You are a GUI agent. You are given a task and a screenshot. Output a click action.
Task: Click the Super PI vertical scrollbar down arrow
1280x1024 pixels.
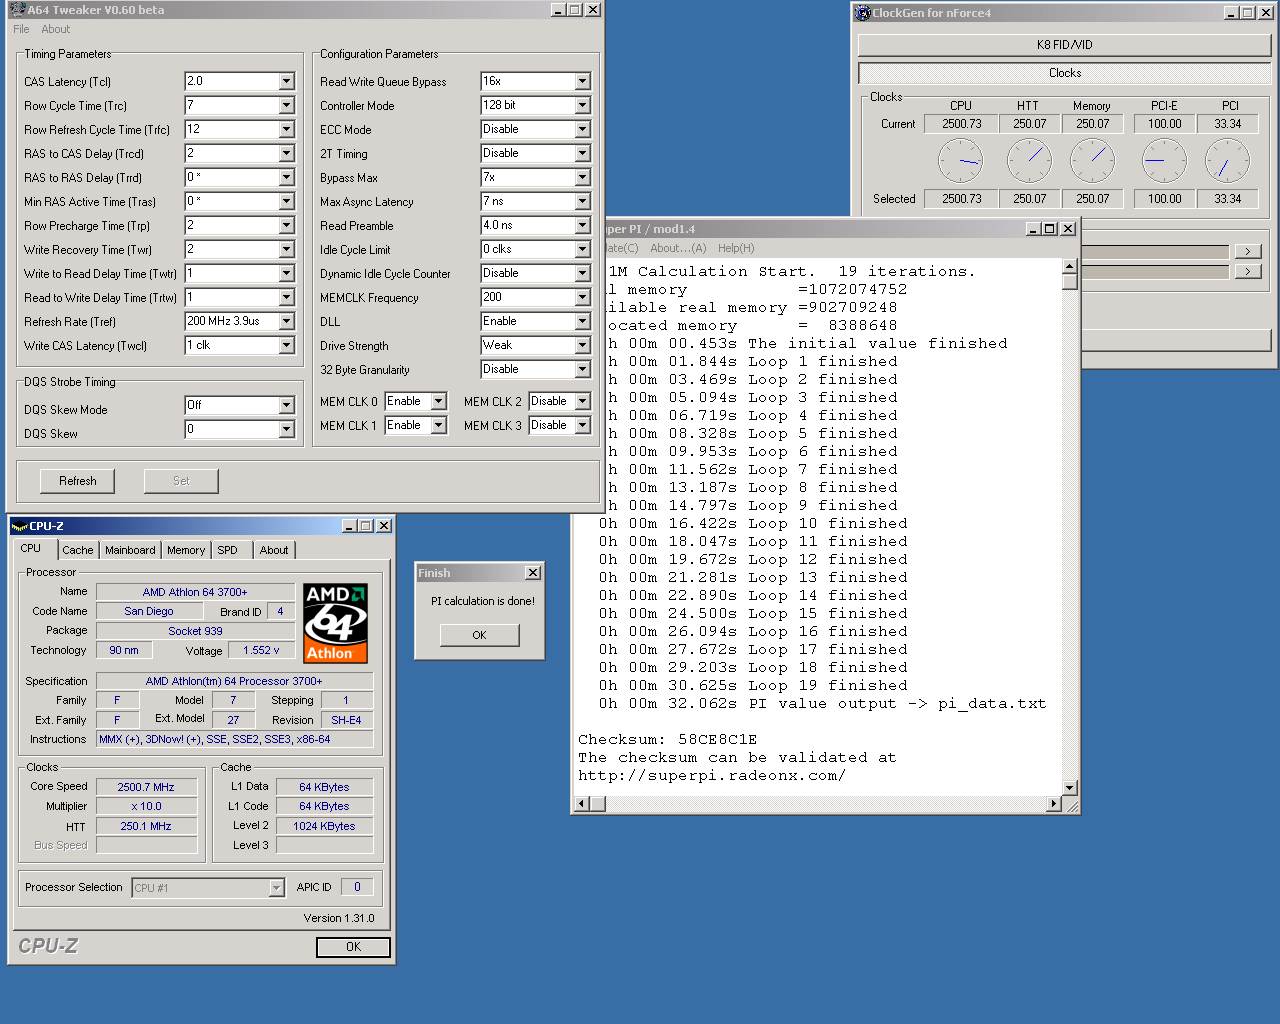pyautogui.click(x=1069, y=787)
